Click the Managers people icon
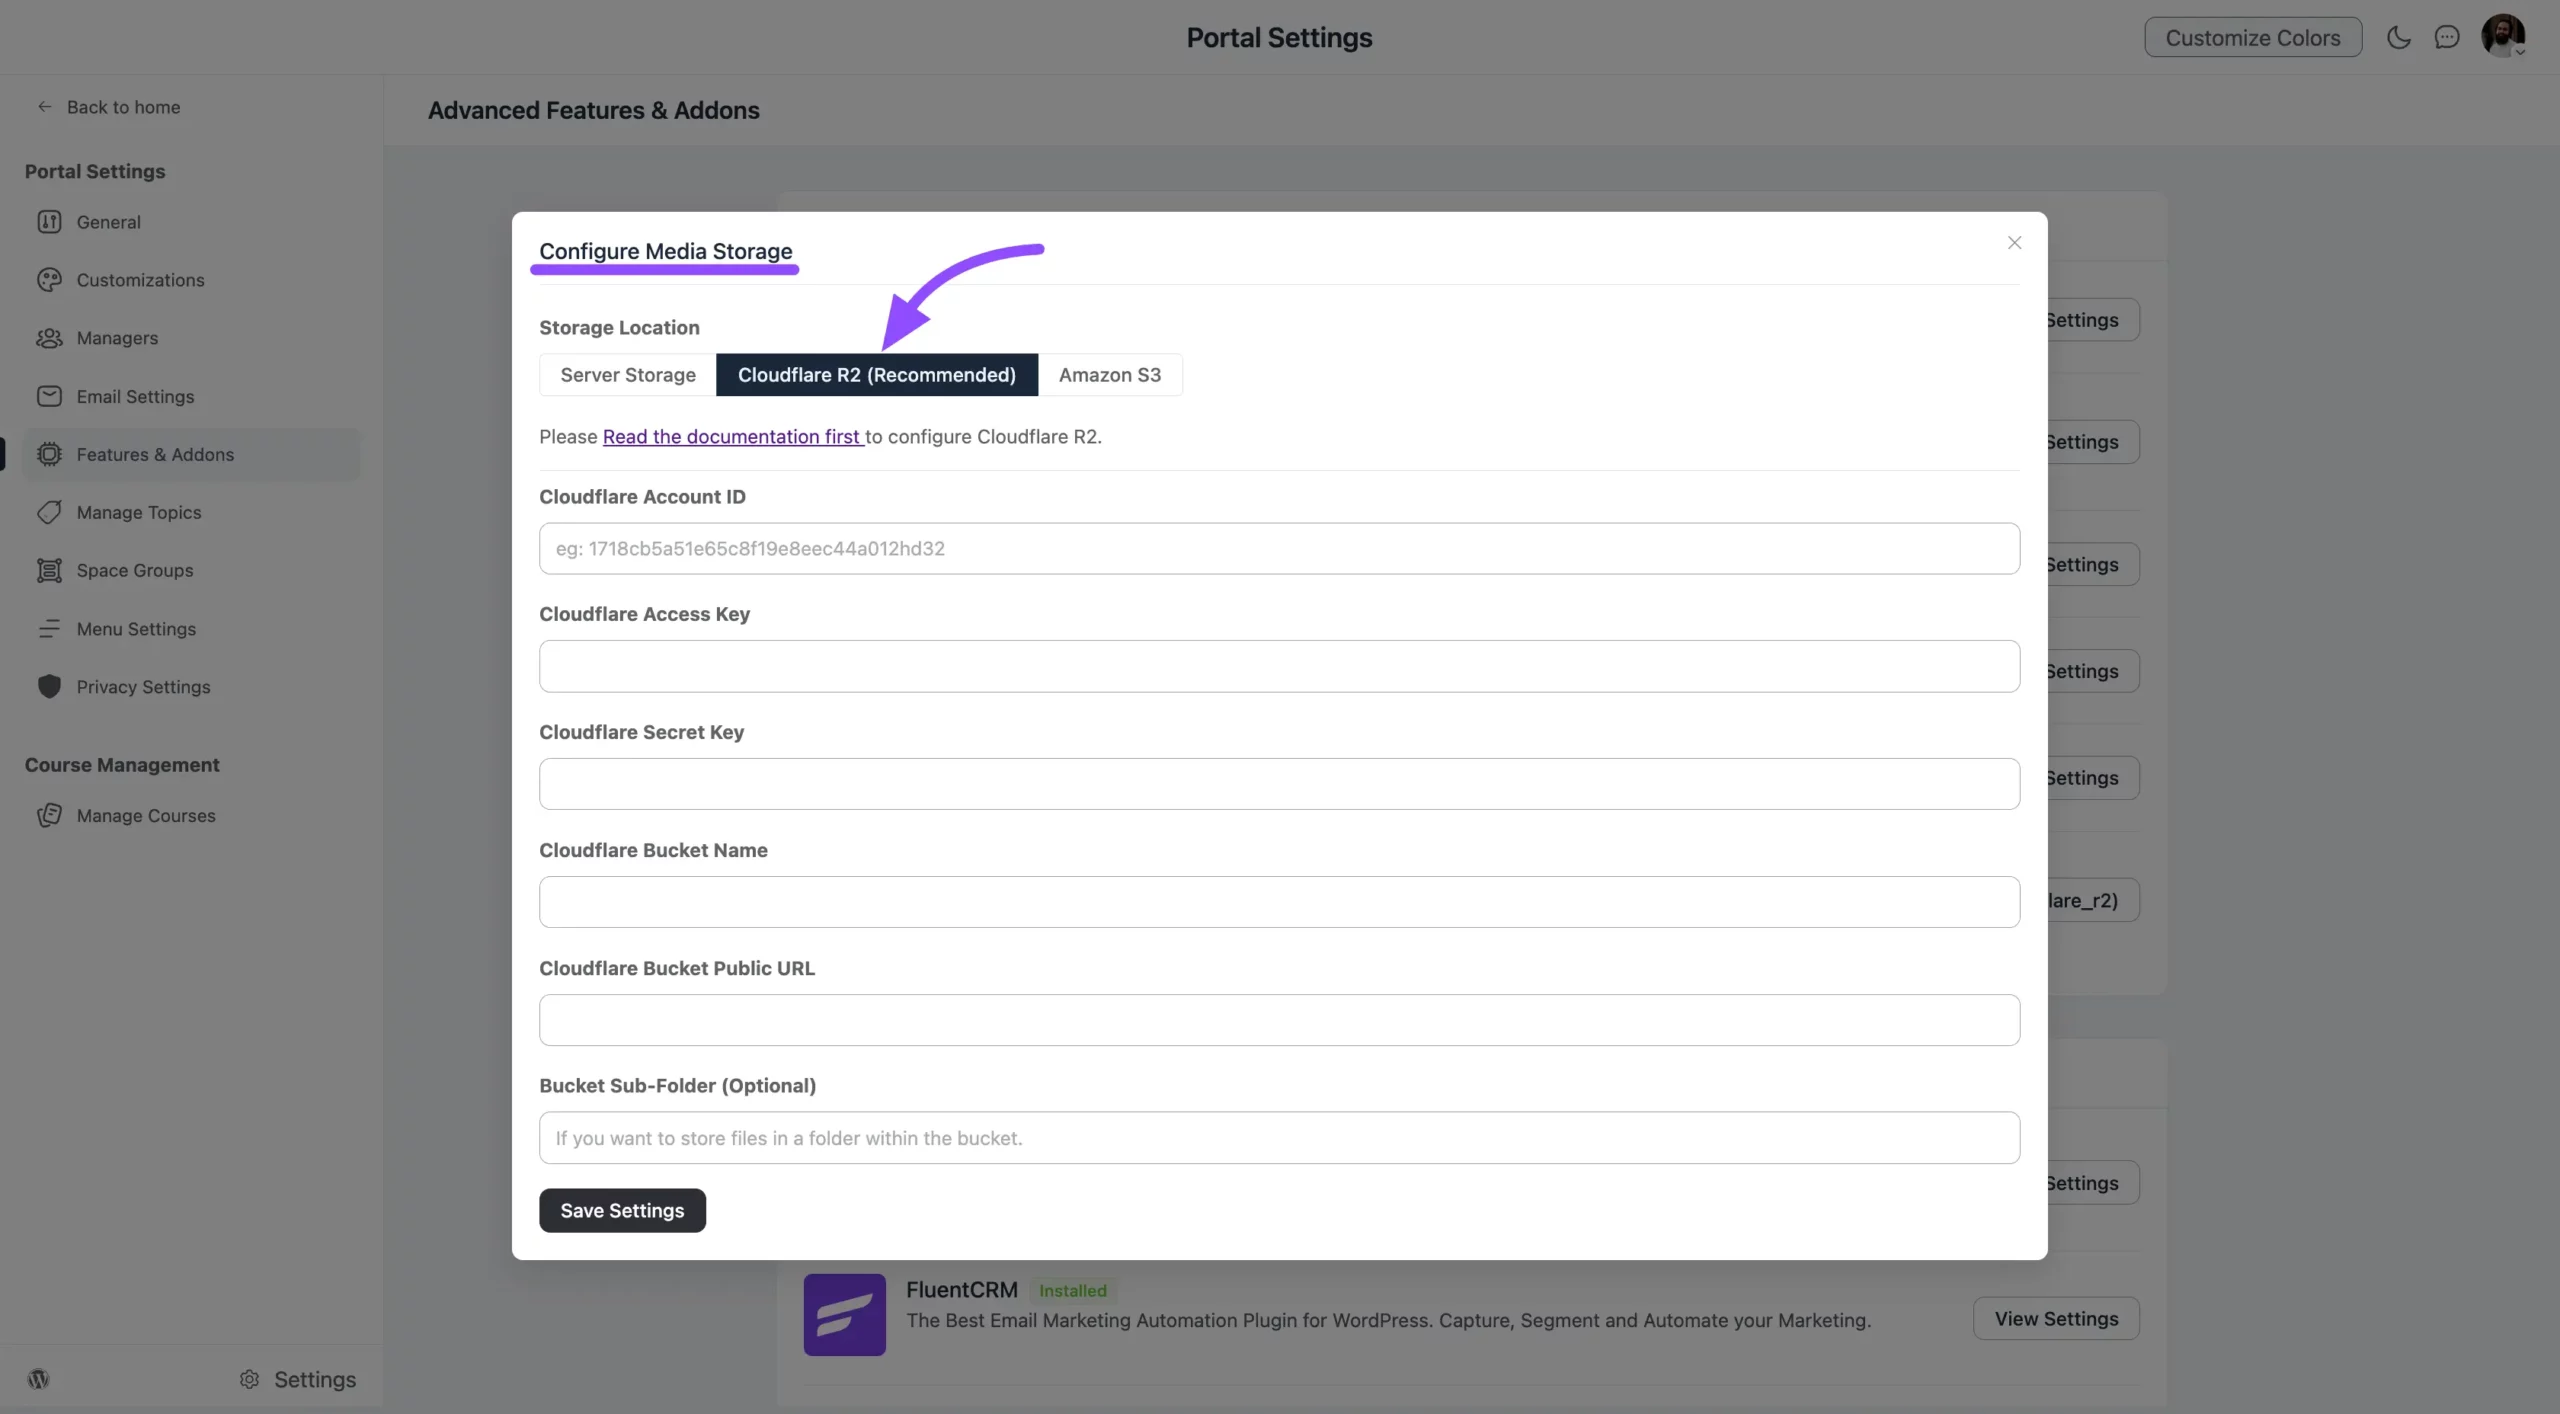 pos(49,338)
